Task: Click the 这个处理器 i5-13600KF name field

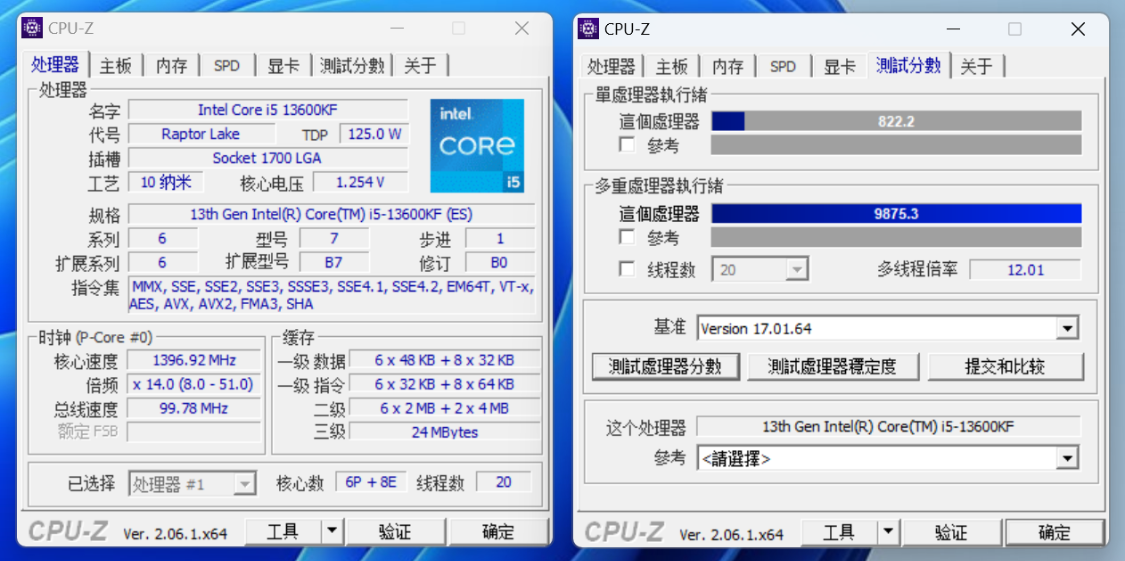Action: pyautogui.click(x=888, y=426)
